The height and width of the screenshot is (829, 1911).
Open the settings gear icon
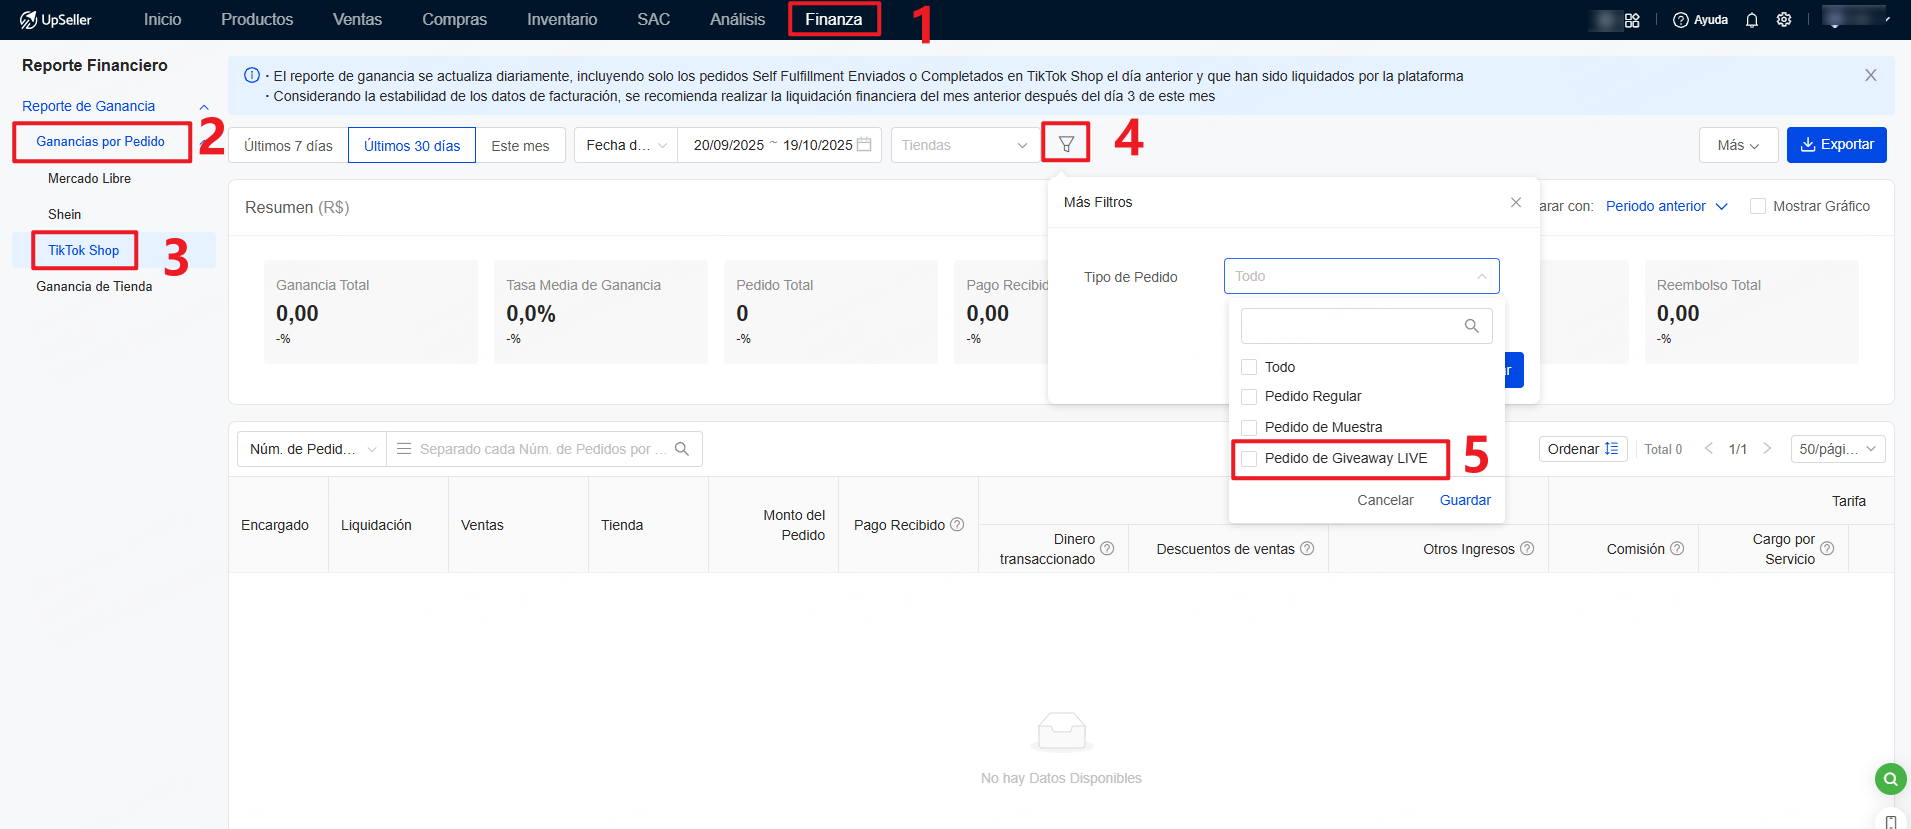pyautogui.click(x=1783, y=20)
